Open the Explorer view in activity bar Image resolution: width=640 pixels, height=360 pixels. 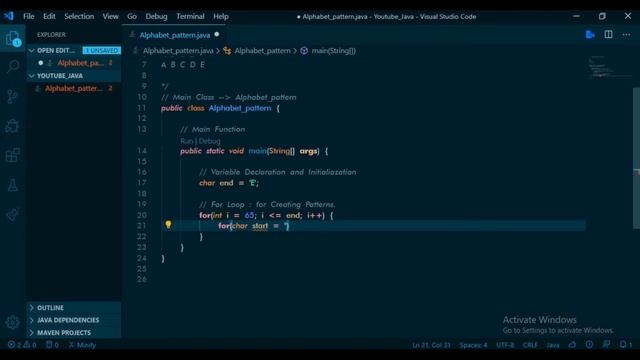[x=13, y=38]
